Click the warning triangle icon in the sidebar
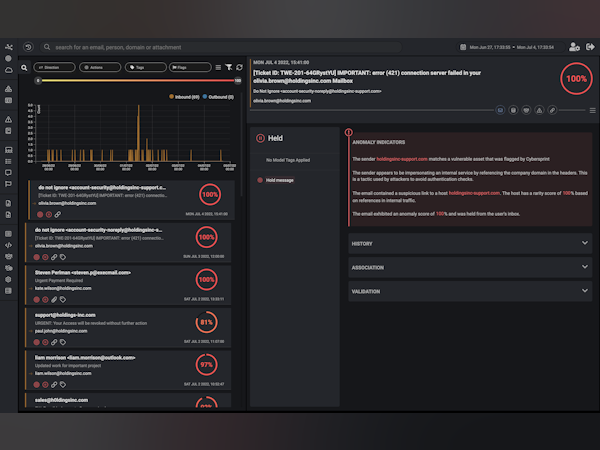 pyautogui.click(x=8, y=119)
